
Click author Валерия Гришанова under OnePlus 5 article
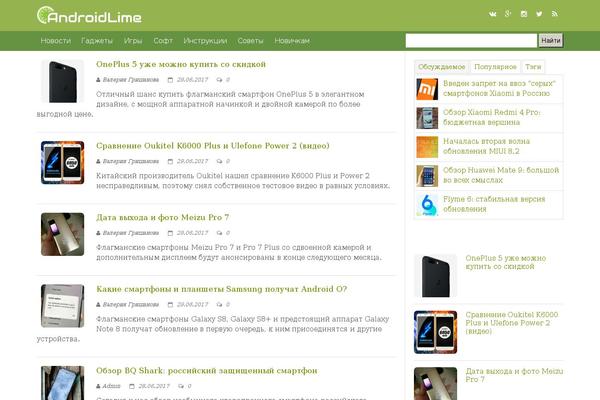[131, 80]
